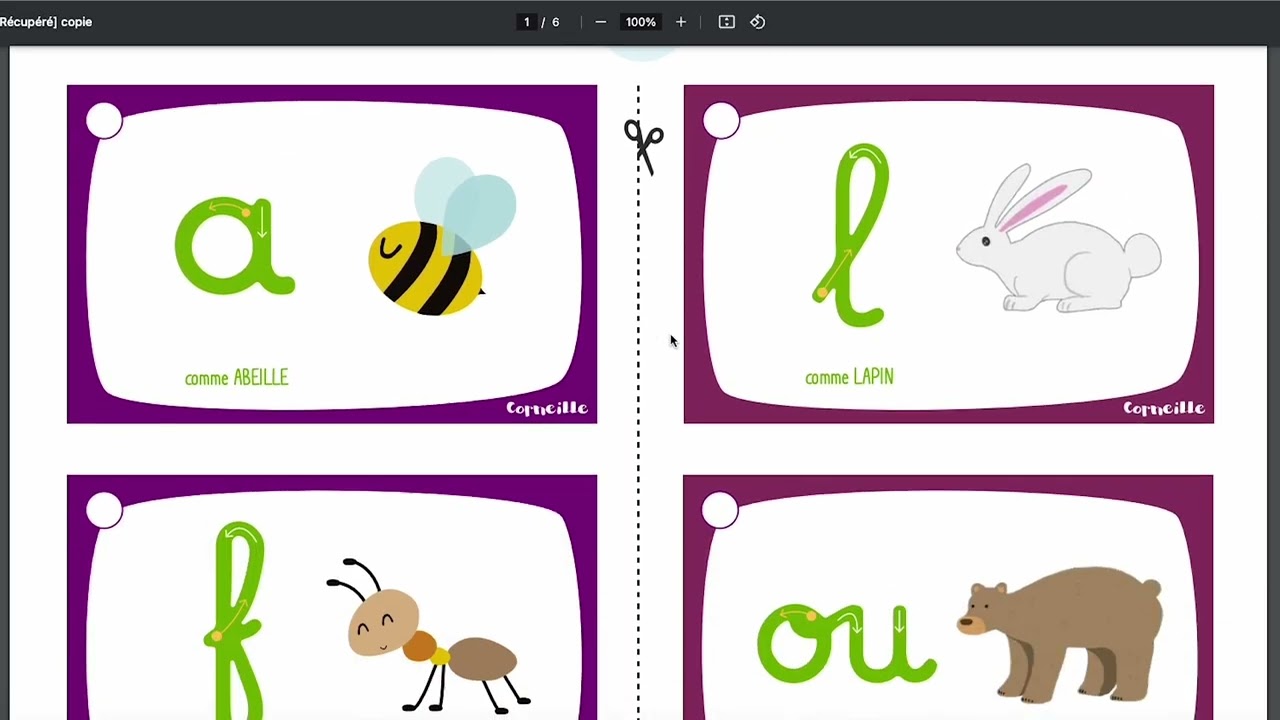The height and width of the screenshot is (720, 1280).
Task: Click the brown bear illustration
Action: click(1061, 635)
